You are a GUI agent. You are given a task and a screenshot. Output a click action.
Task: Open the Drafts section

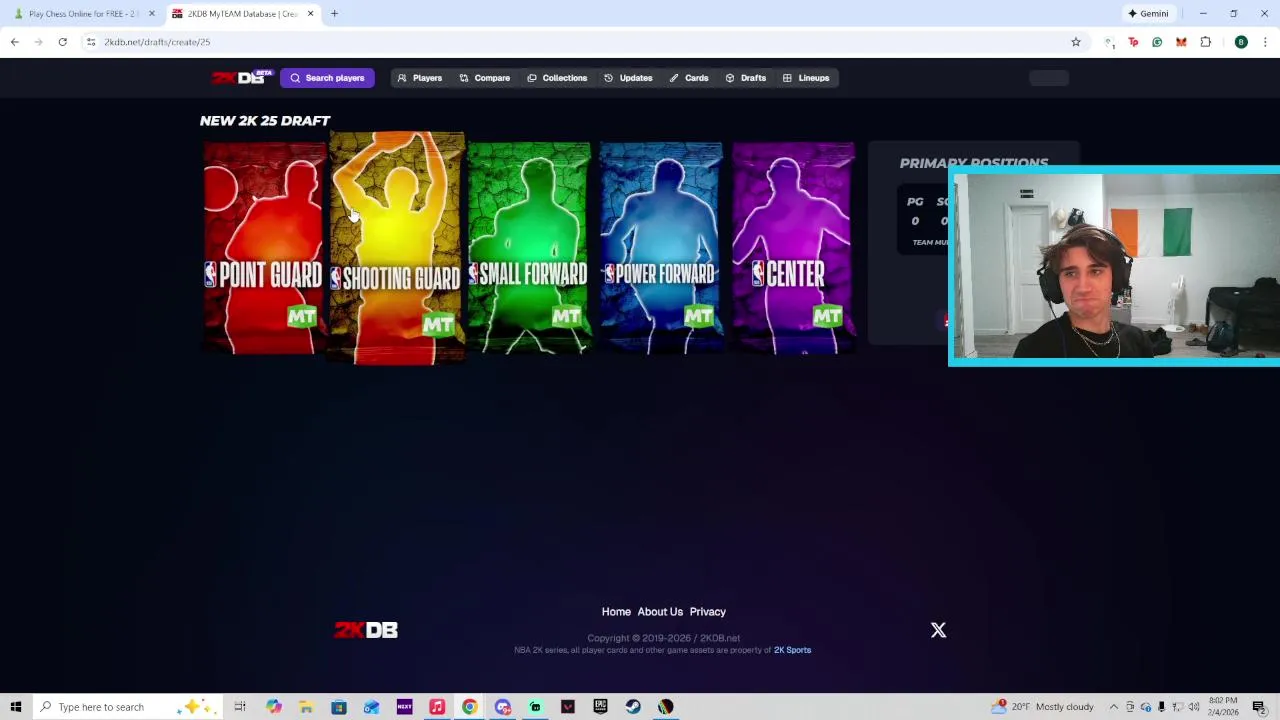(x=746, y=78)
